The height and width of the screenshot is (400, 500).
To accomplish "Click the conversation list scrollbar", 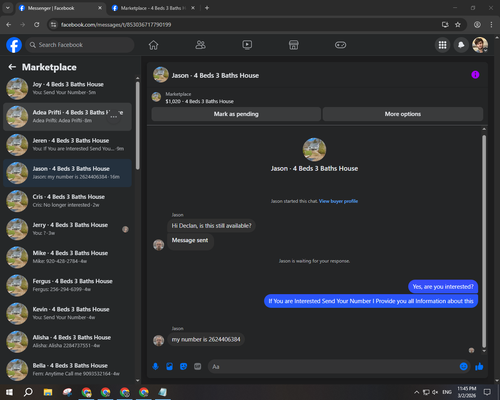I will (x=138, y=125).
